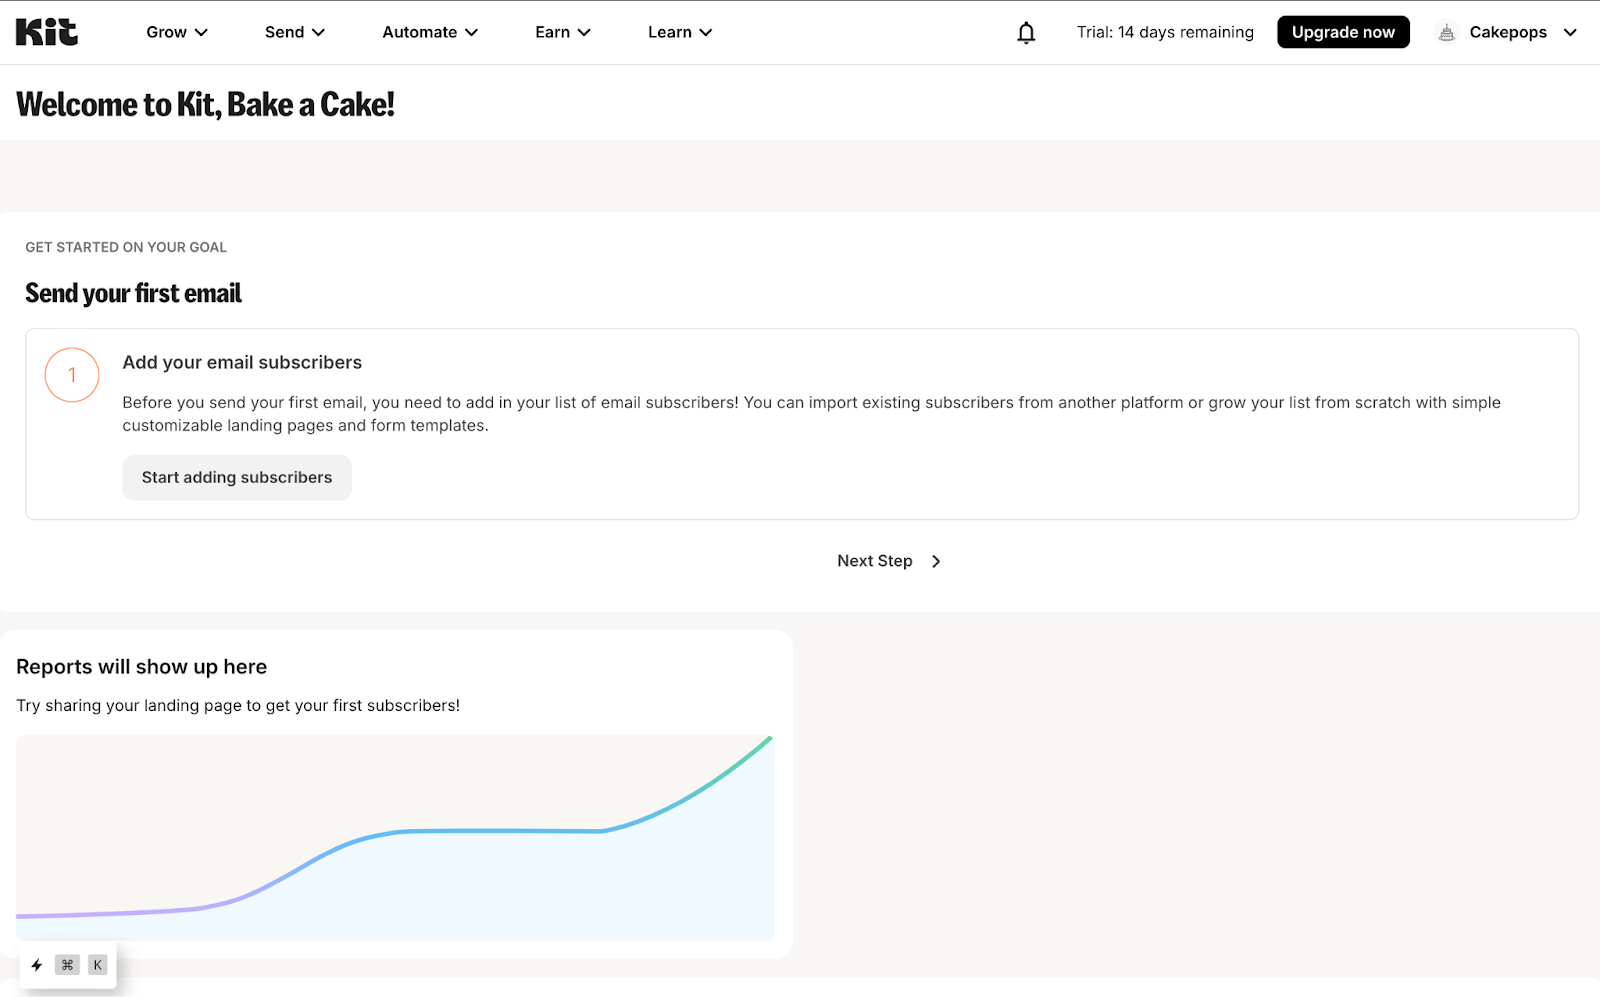
Task: Open the Automate dropdown menu
Action: (430, 32)
